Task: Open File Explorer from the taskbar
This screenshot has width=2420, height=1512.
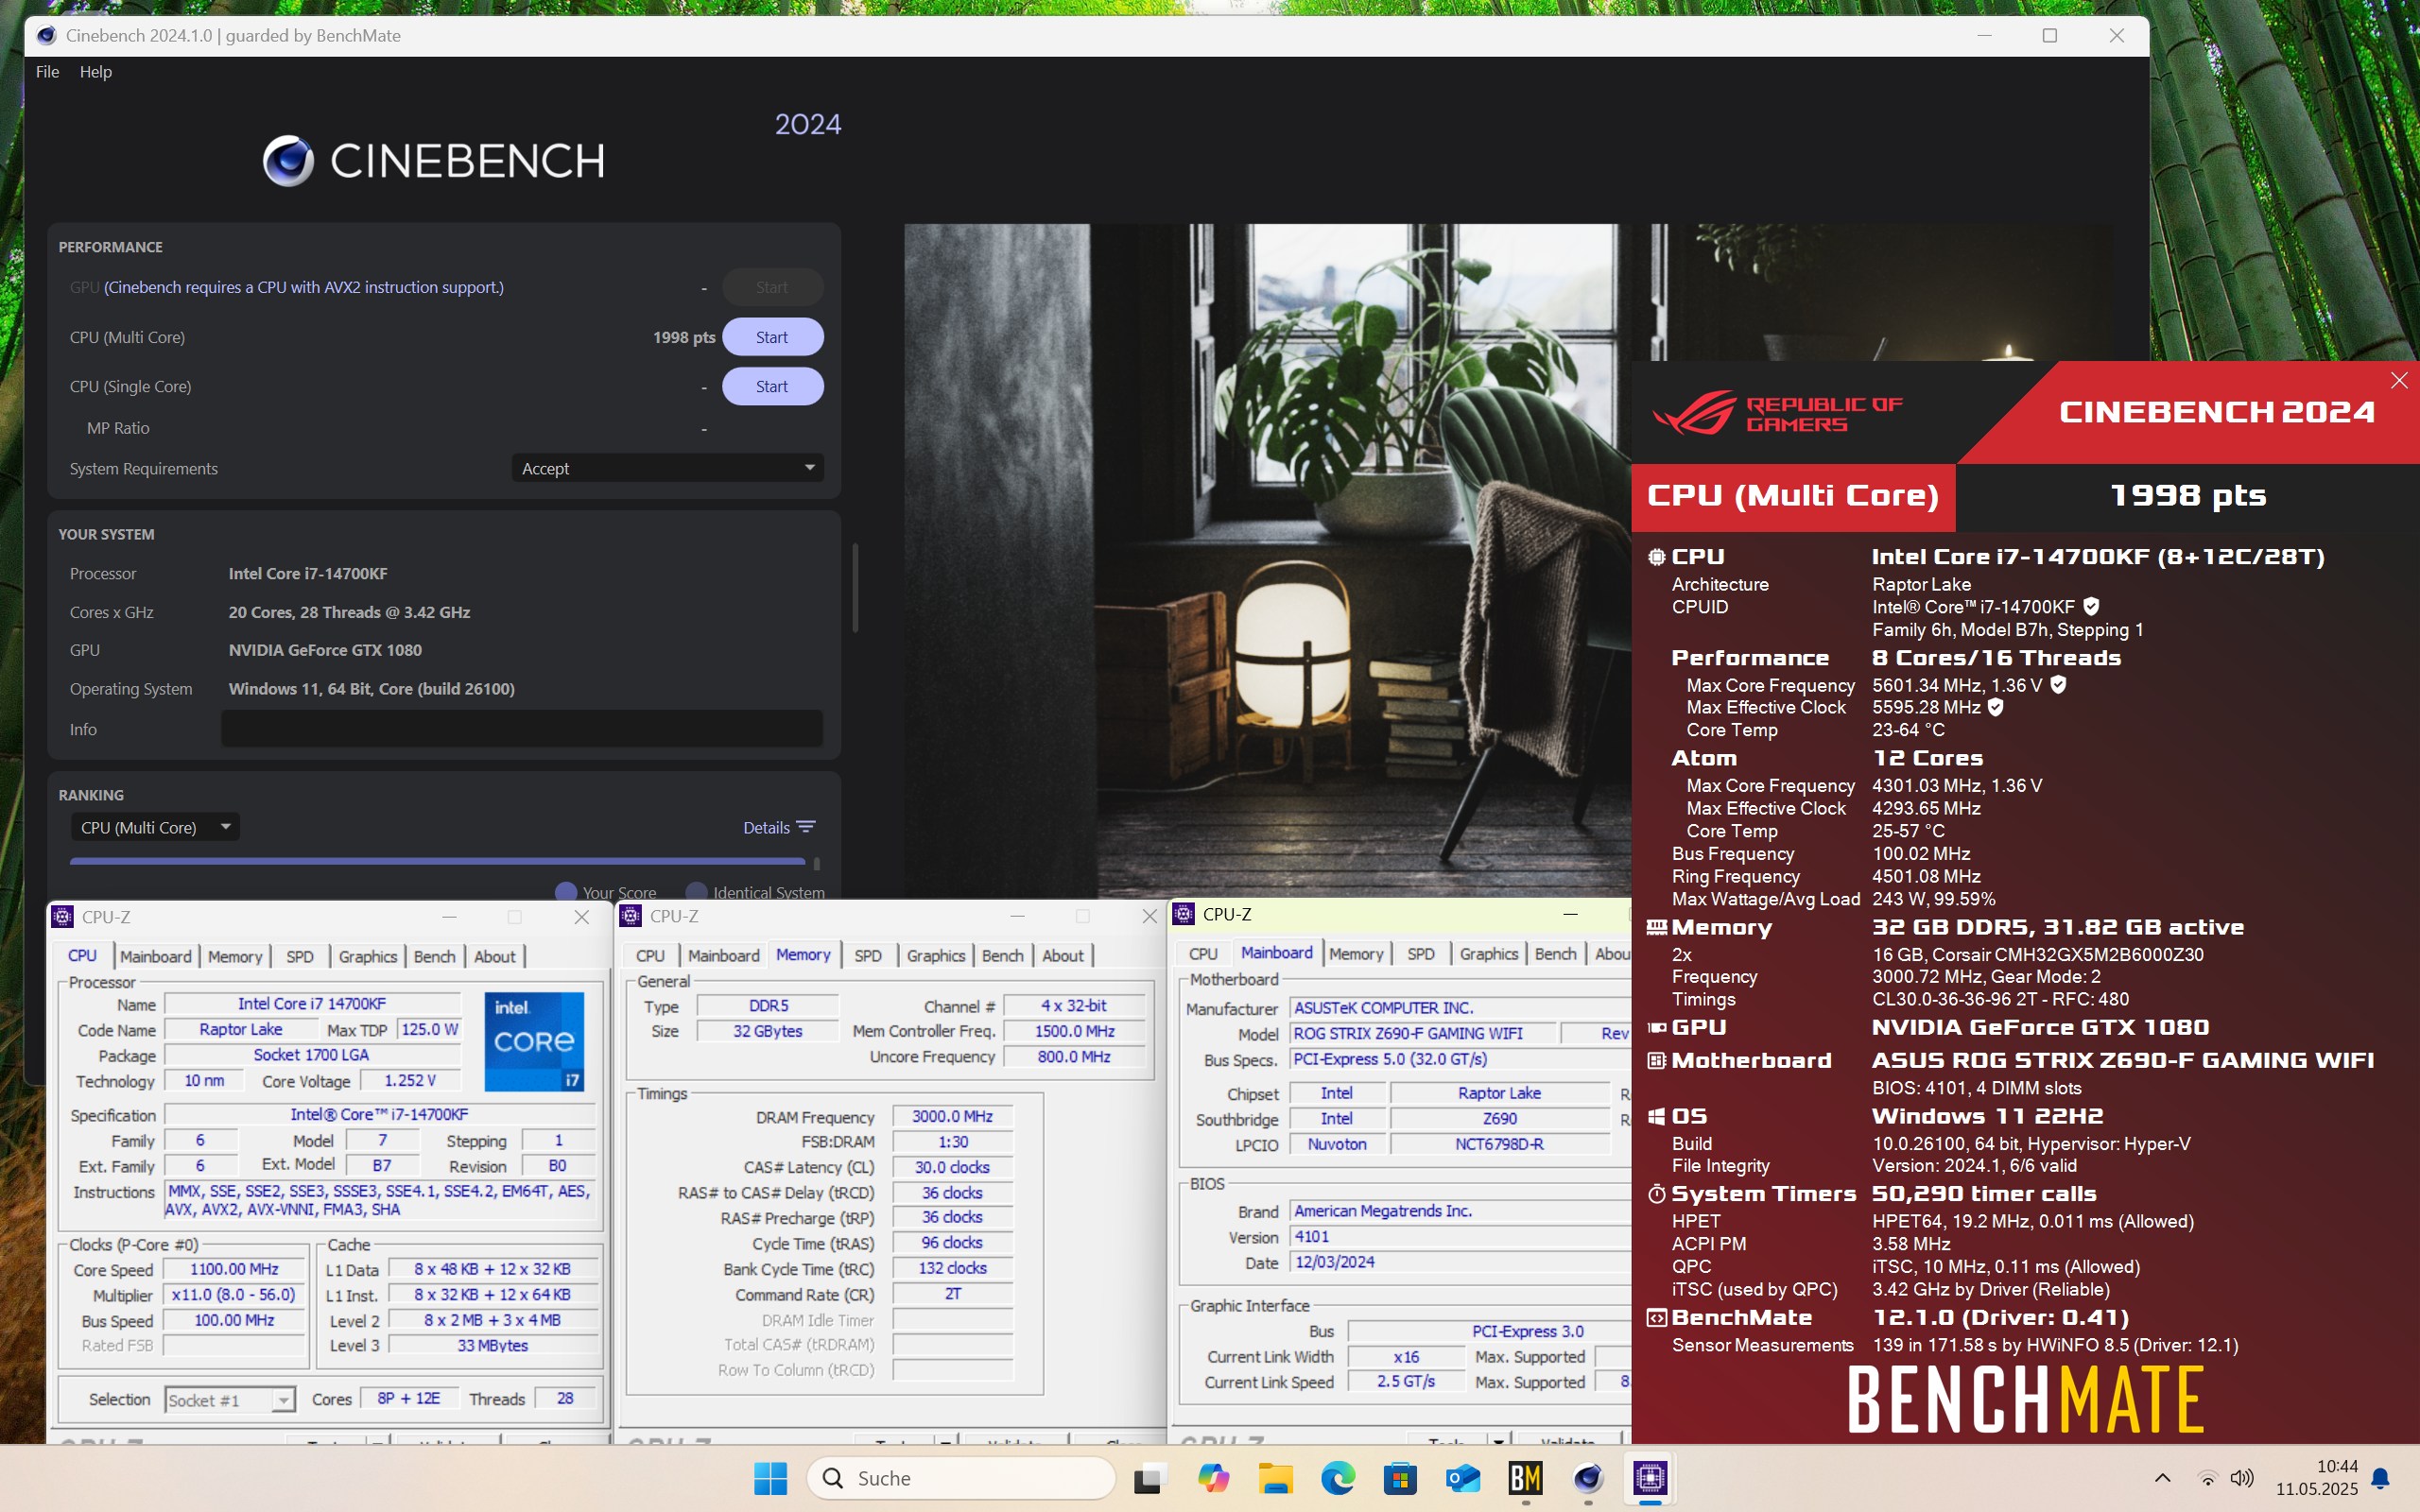Action: point(1275,1478)
